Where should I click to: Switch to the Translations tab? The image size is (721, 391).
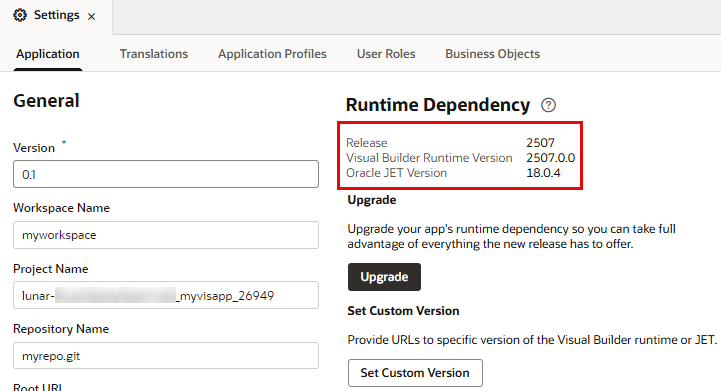tap(154, 54)
